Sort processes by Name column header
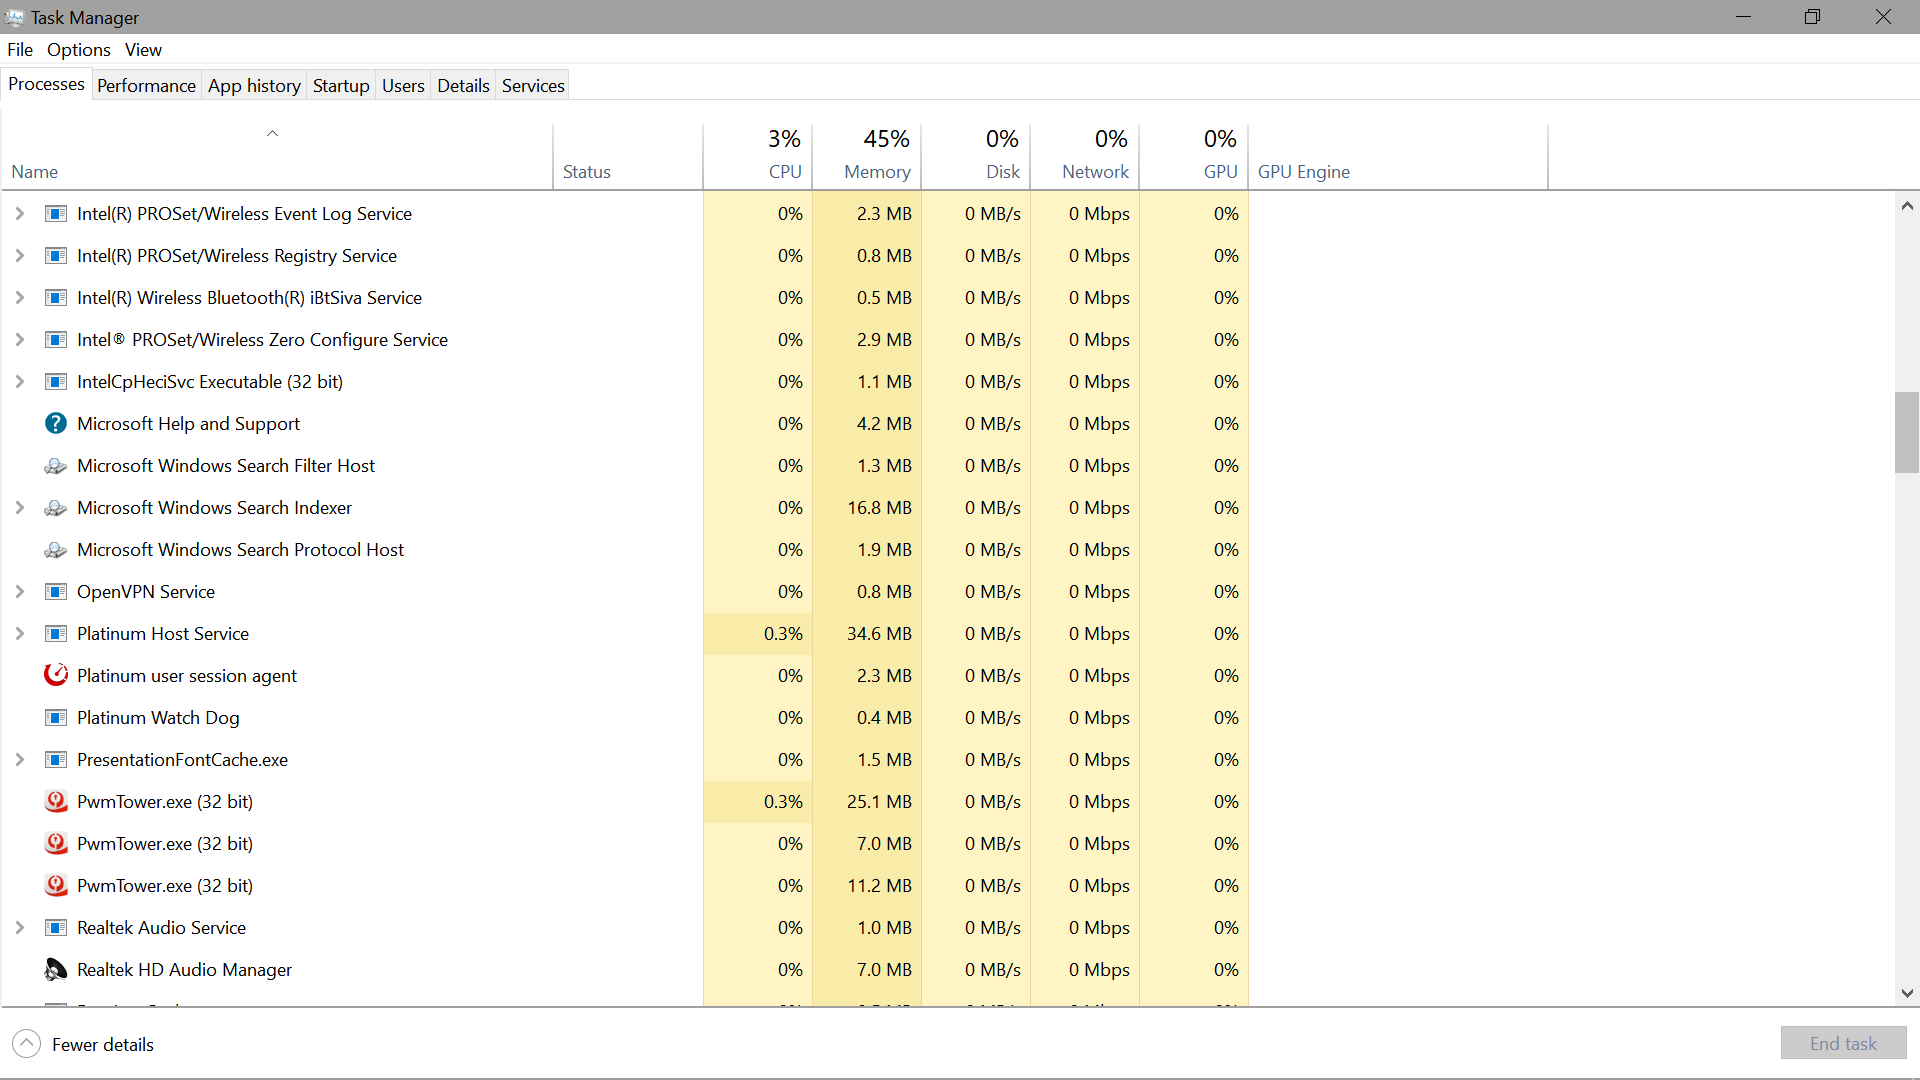The width and height of the screenshot is (1920, 1080). 277,157
